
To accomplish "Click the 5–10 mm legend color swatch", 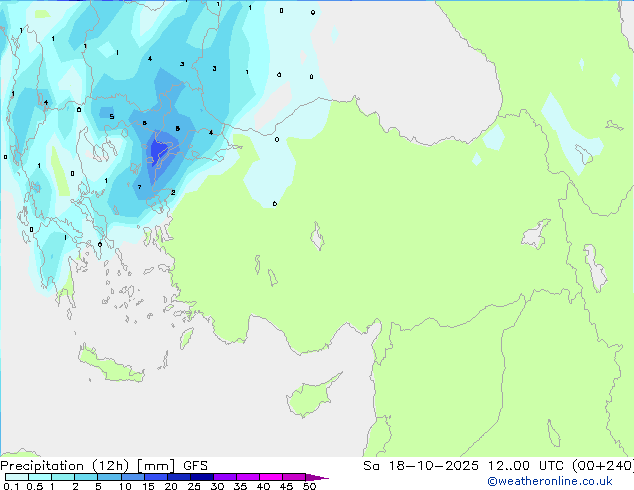I will pos(109,477).
